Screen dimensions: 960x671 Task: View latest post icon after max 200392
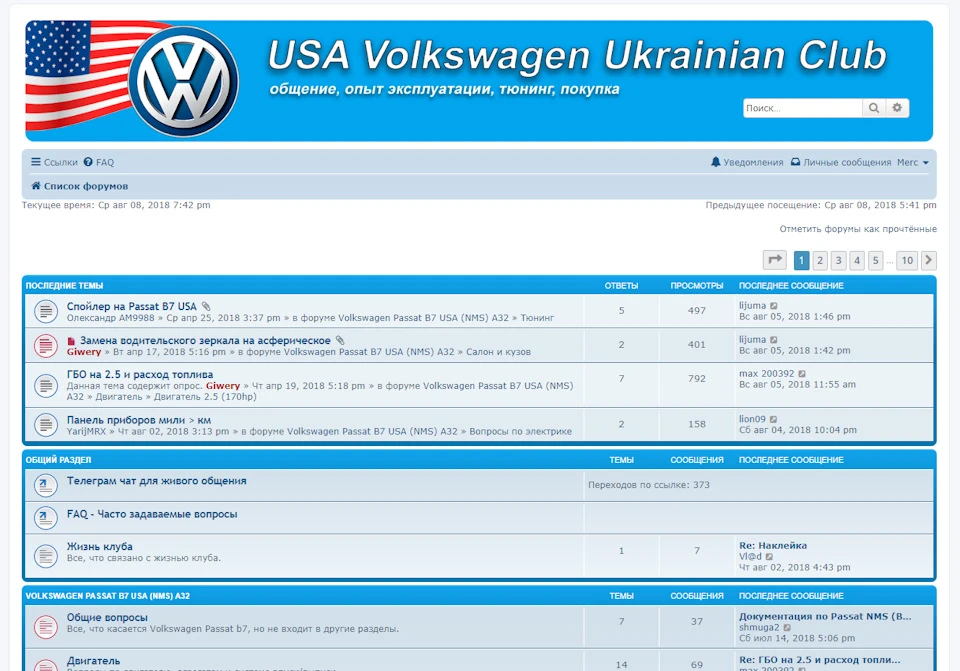click(x=802, y=373)
